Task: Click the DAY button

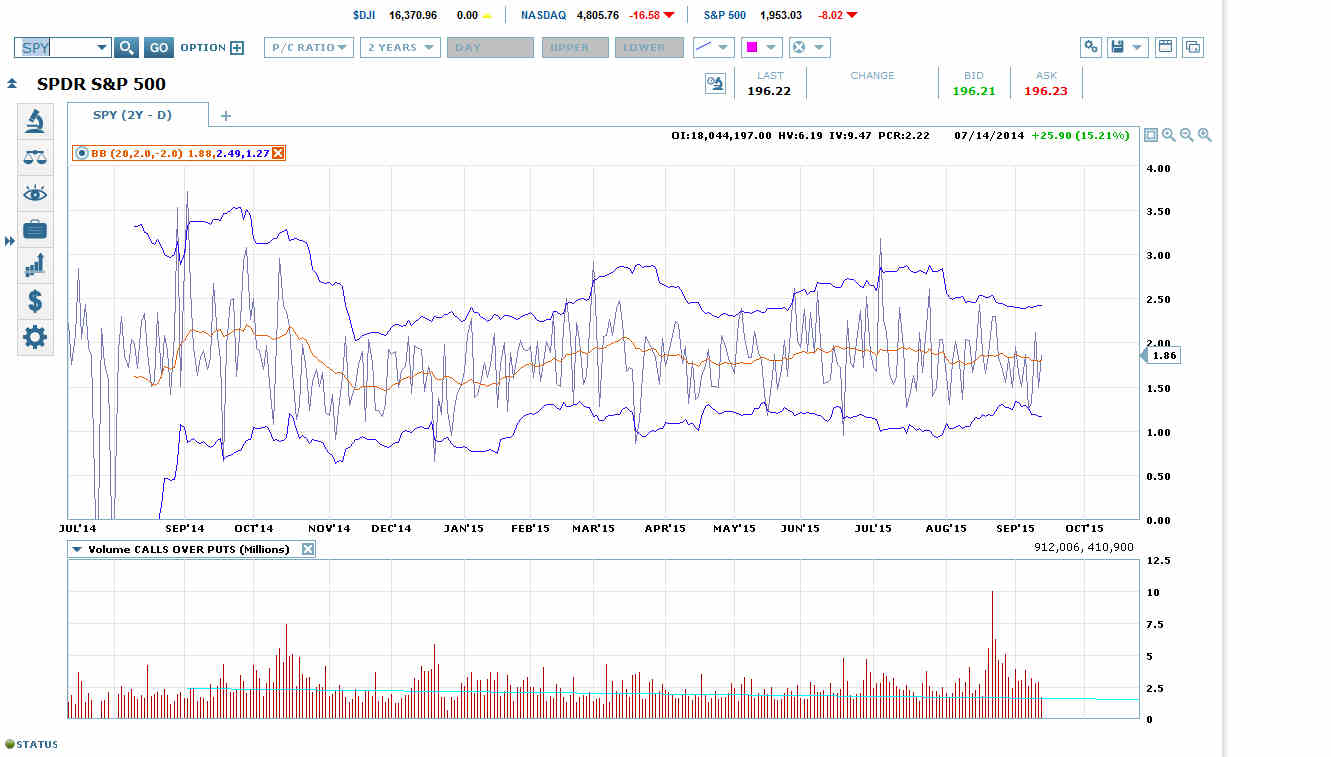Action: click(x=490, y=47)
